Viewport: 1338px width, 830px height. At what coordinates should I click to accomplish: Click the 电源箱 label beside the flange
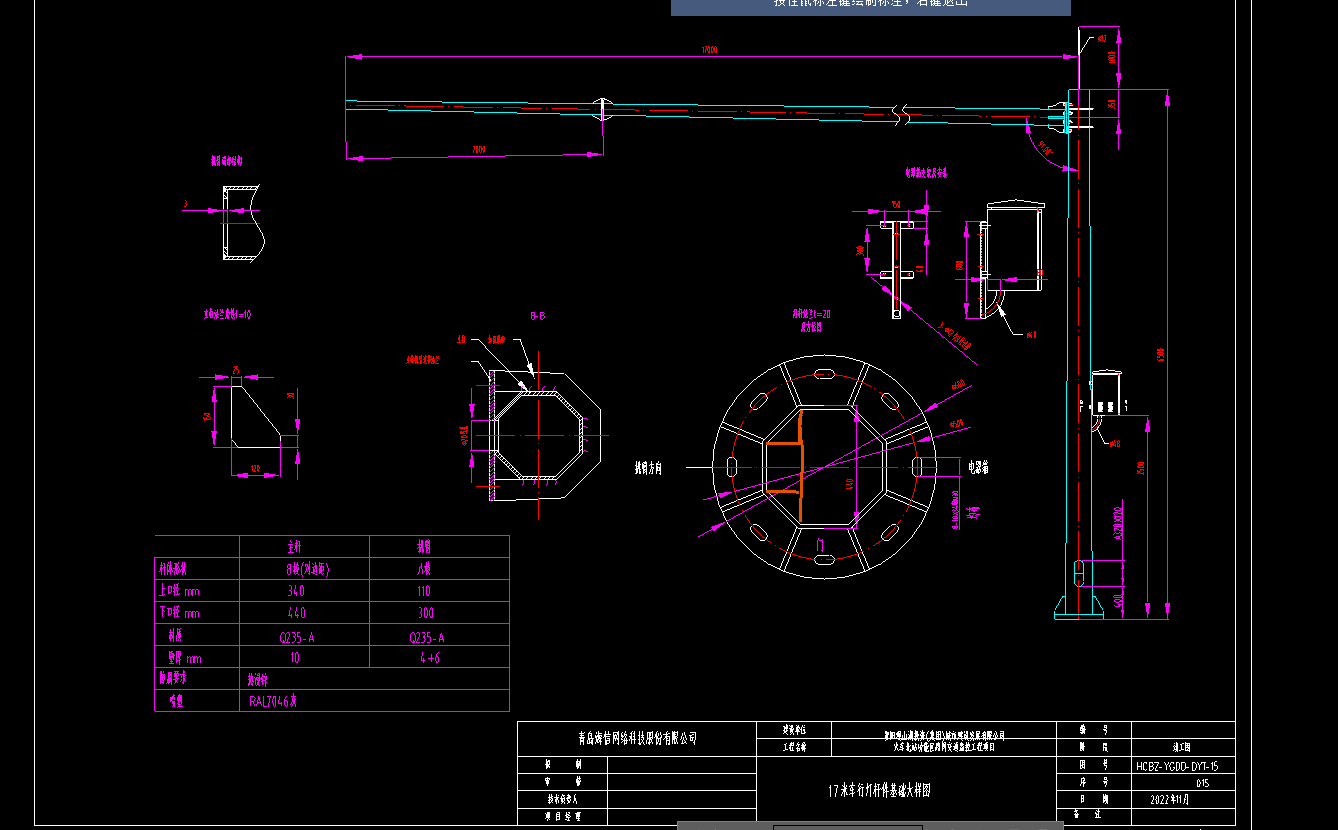pos(977,466)
